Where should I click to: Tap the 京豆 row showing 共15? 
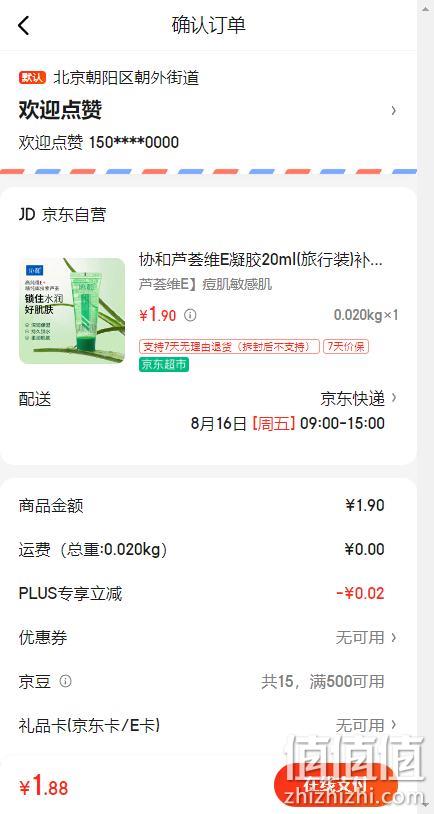click(208, 681)
